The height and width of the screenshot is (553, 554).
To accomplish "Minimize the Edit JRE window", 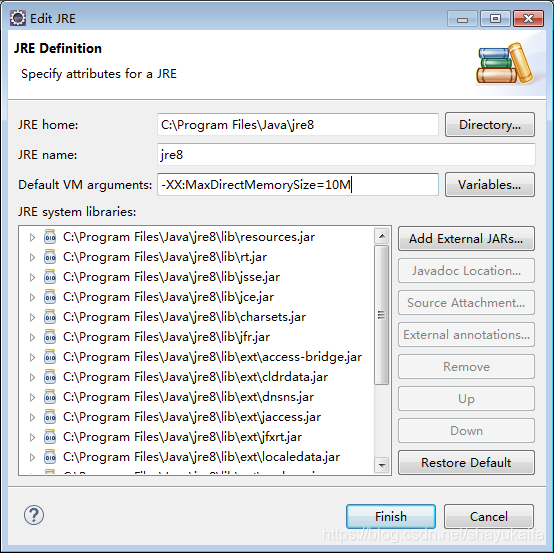I will coord(462,18).
